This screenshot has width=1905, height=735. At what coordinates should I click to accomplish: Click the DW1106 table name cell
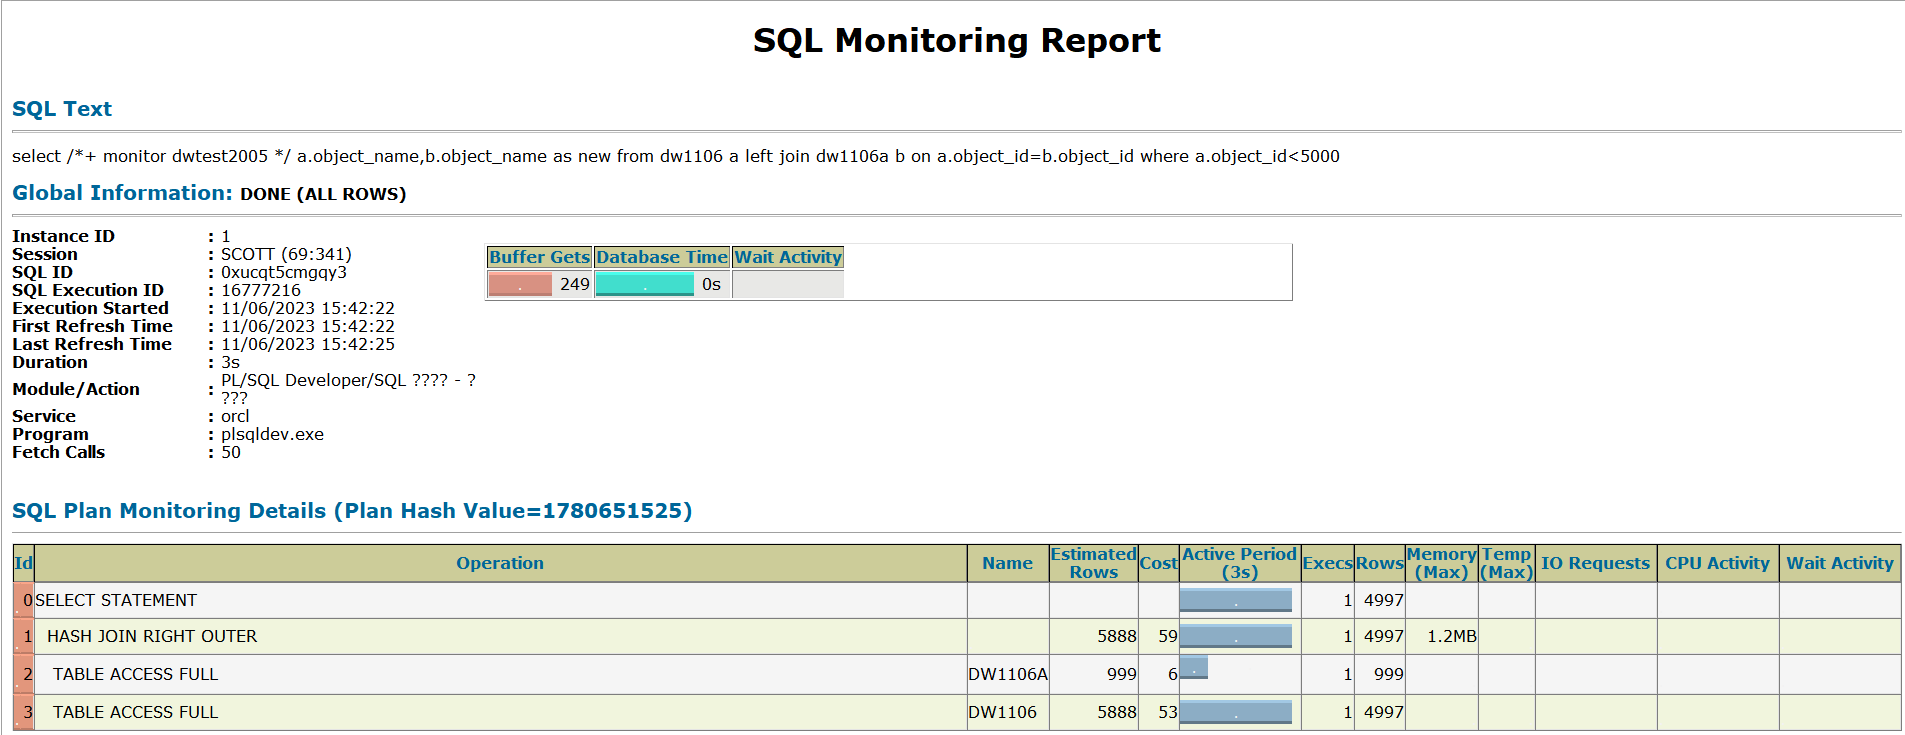point(1002,712)
